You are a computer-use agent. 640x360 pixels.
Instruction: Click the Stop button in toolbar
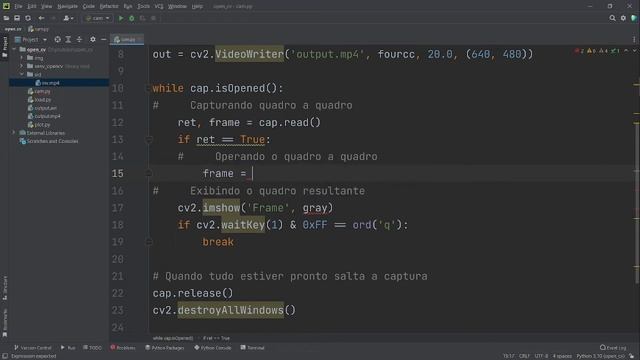pos(153,18)
